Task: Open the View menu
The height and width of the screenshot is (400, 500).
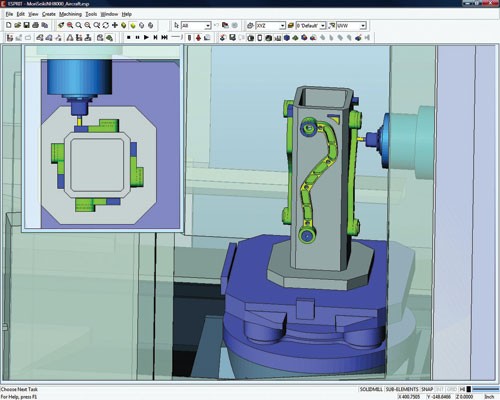Action: (x=33, y=14)
